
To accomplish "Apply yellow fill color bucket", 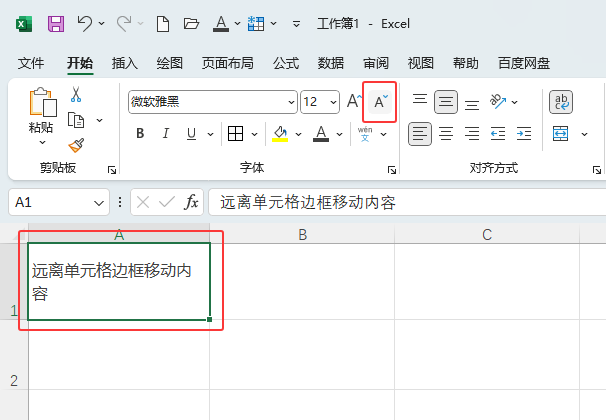I will coord(280,134).
